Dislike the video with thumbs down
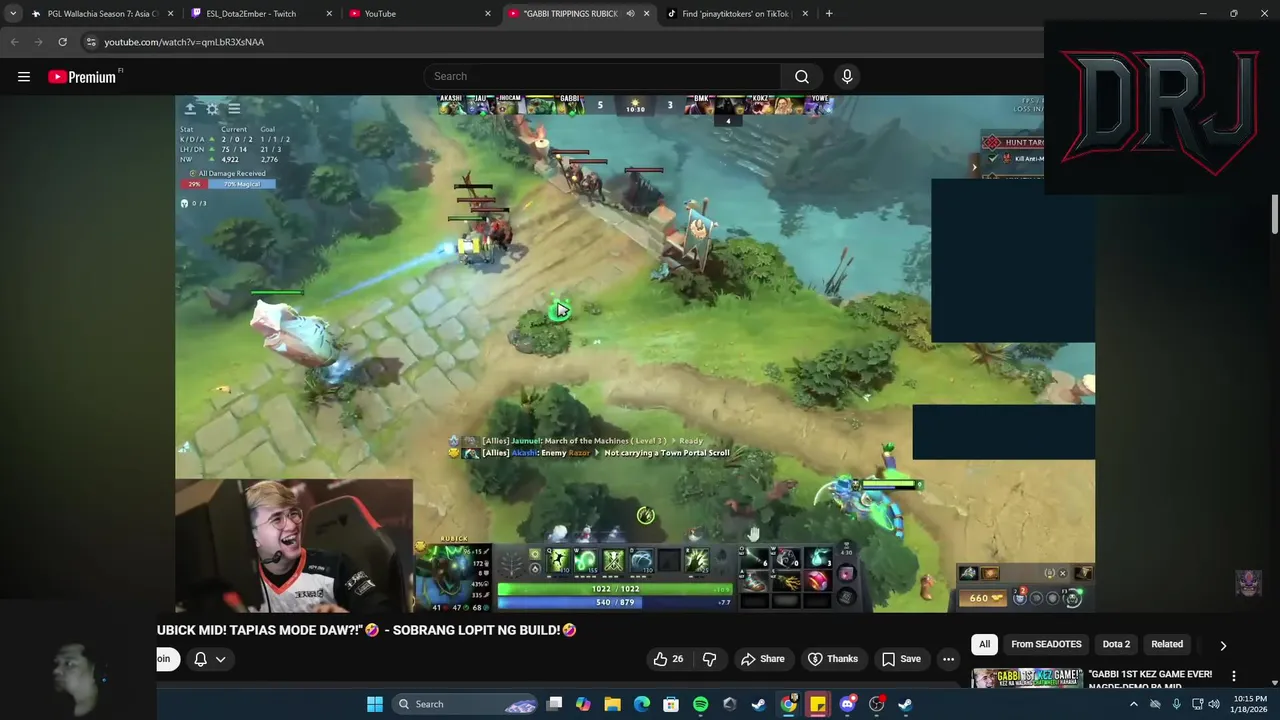 point(709,659)
